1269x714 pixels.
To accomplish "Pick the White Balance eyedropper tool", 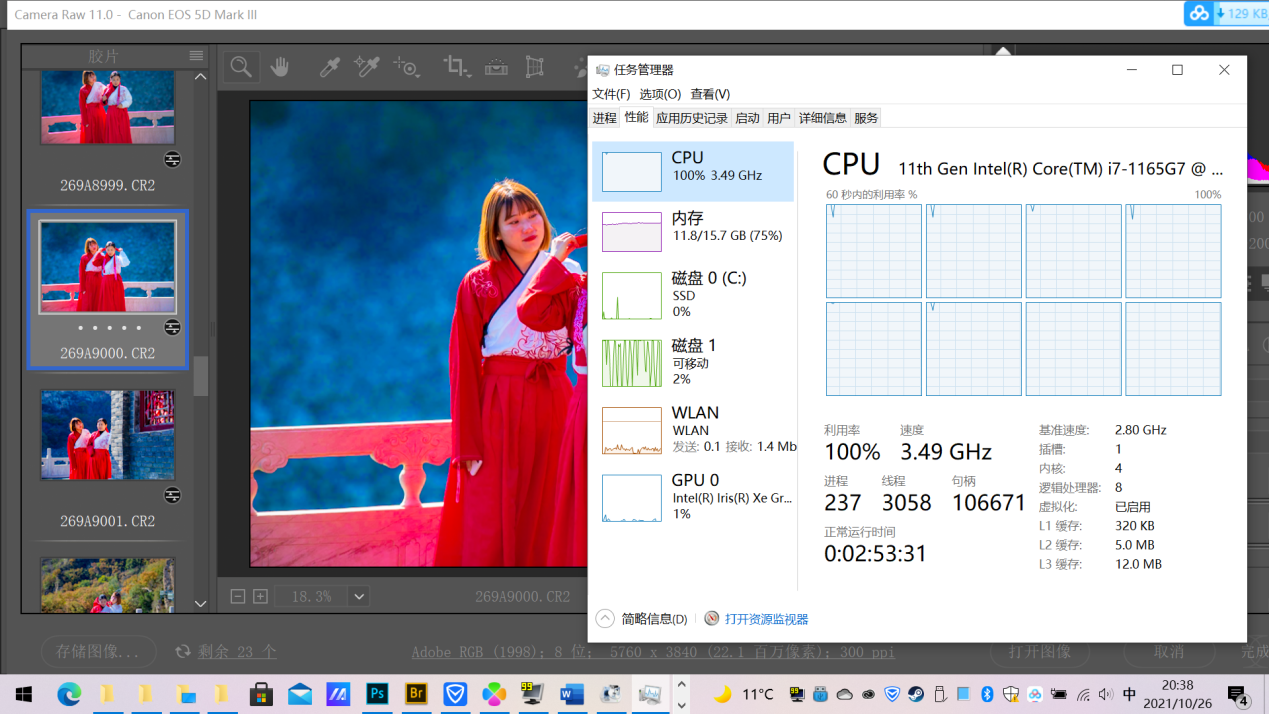I will [329, 67].
